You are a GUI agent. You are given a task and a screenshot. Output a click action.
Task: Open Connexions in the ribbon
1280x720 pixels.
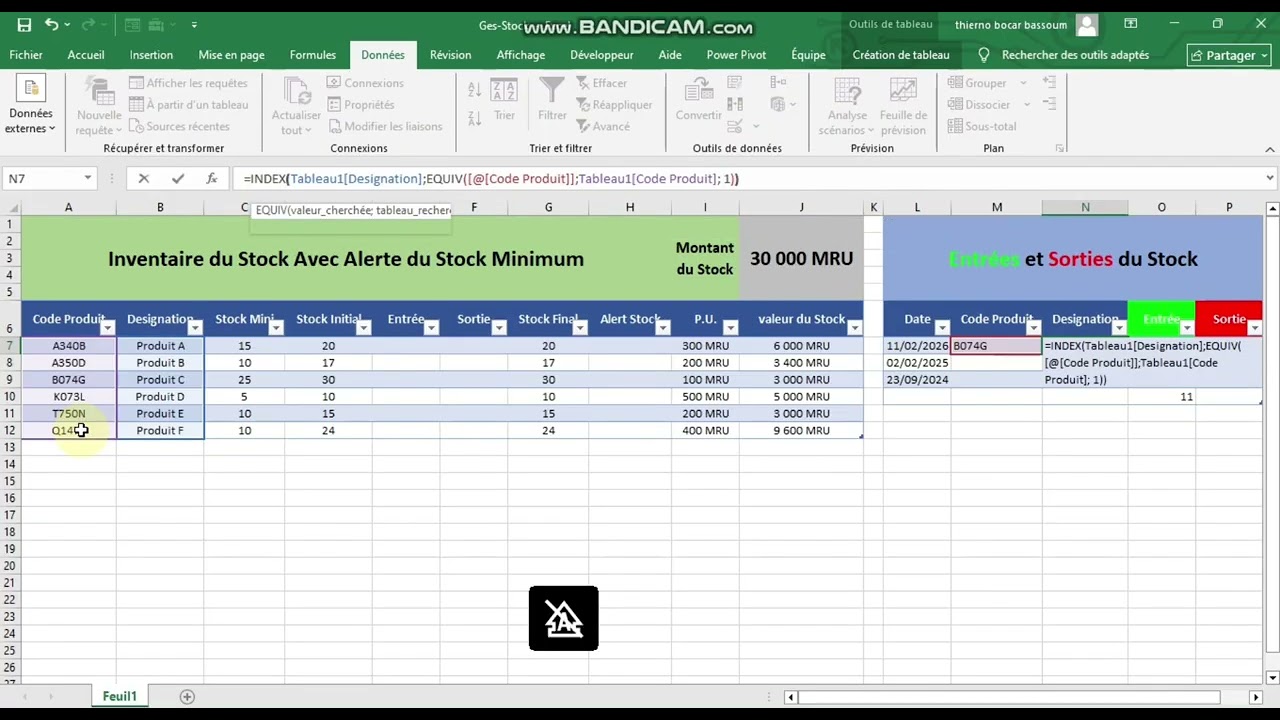(x=365, y=83)
